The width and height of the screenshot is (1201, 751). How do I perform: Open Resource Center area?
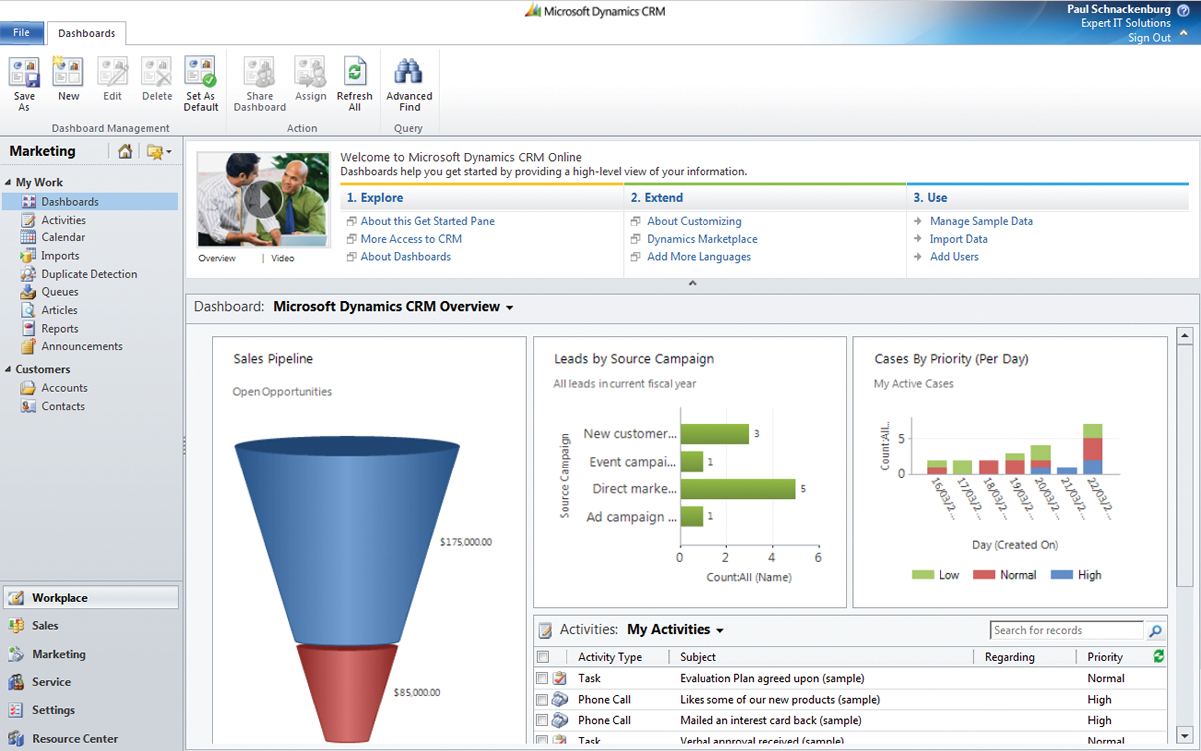(x=91, y=739)
